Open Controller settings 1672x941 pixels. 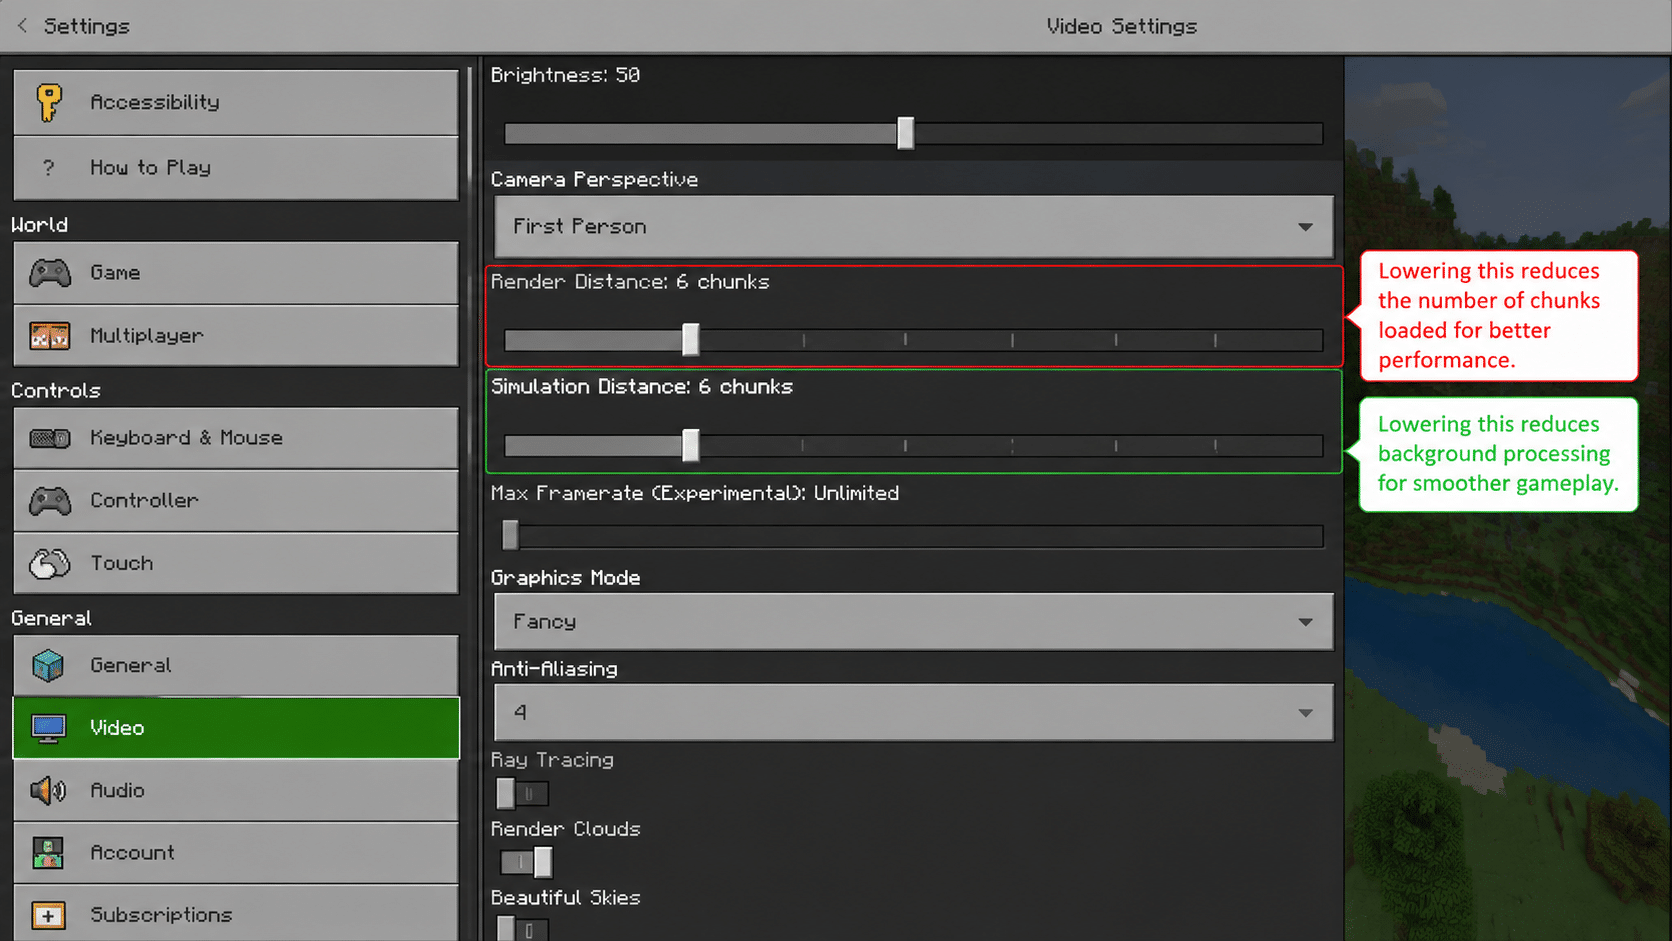tap(236, 501)
